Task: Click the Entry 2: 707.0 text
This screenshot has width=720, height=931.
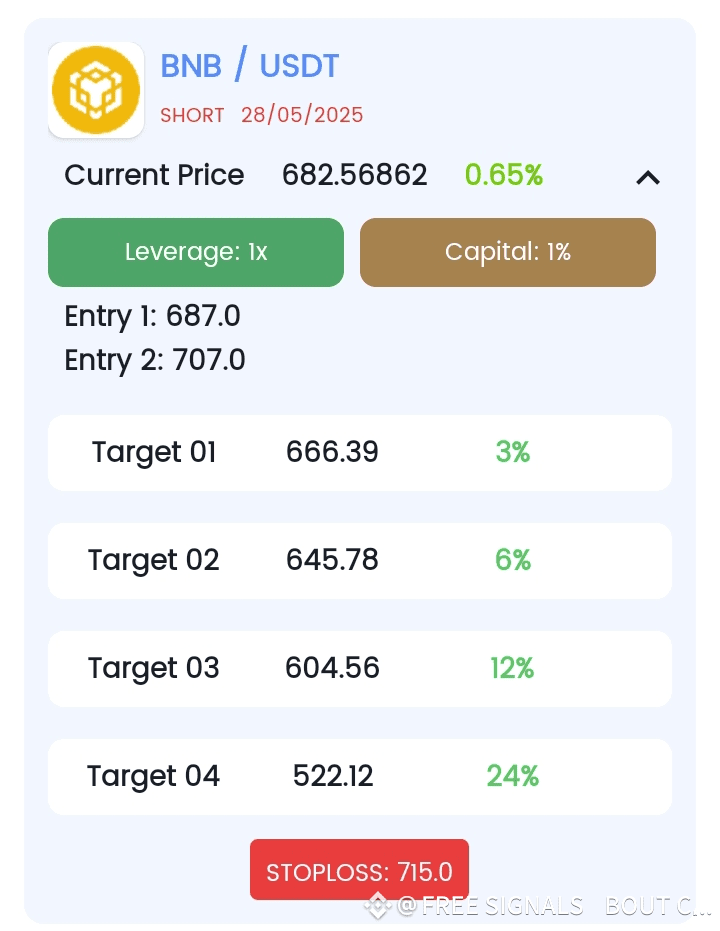Action: point(155,360)
